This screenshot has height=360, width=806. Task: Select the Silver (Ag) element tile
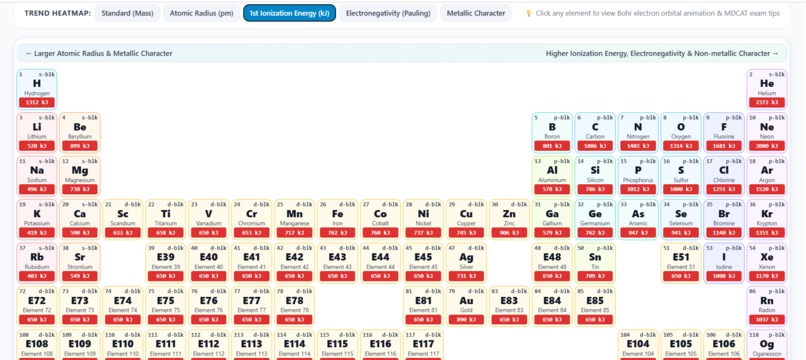(x=466, y=263)
